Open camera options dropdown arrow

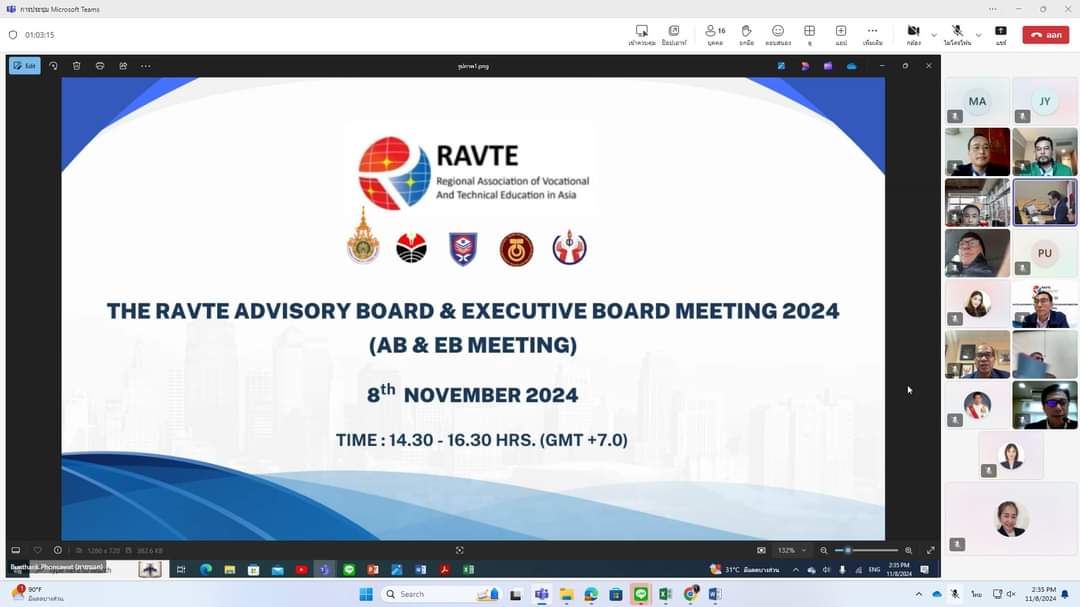click(x=934, y=35)
